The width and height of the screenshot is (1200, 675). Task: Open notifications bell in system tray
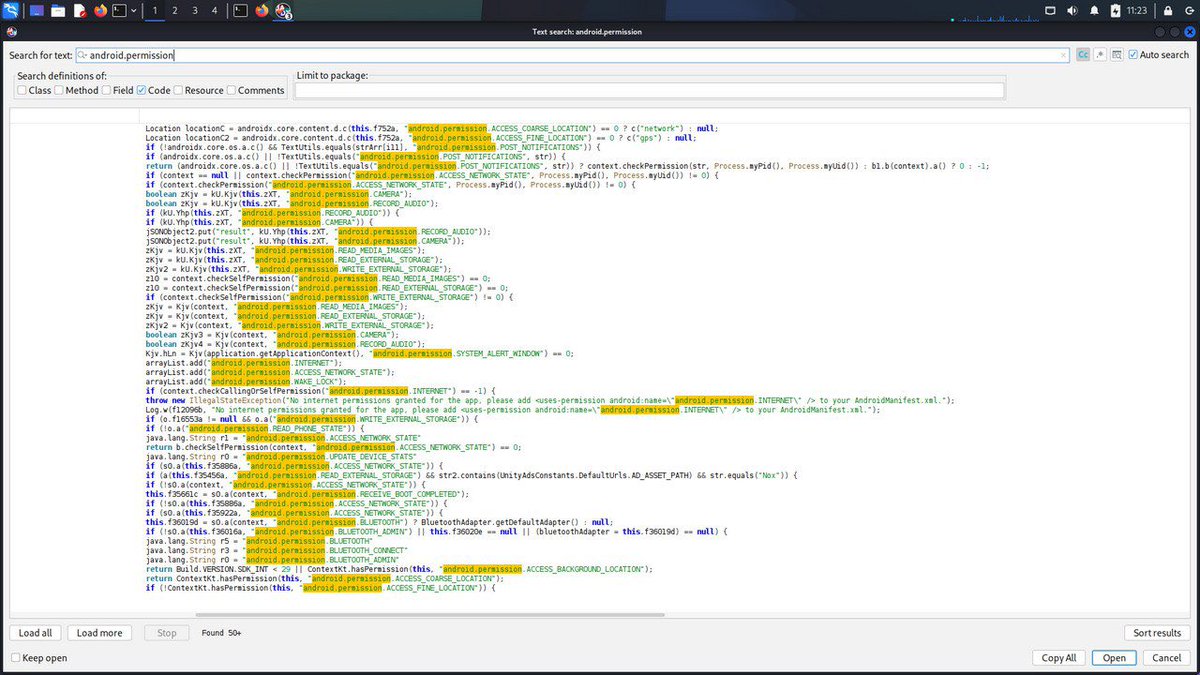click(1094, 11)
